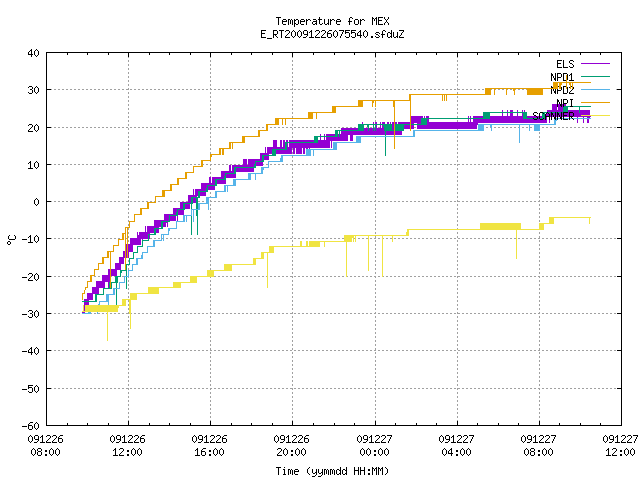Click the ELS legend label
This screenshot has height=480, width=640.
(565, 64)
